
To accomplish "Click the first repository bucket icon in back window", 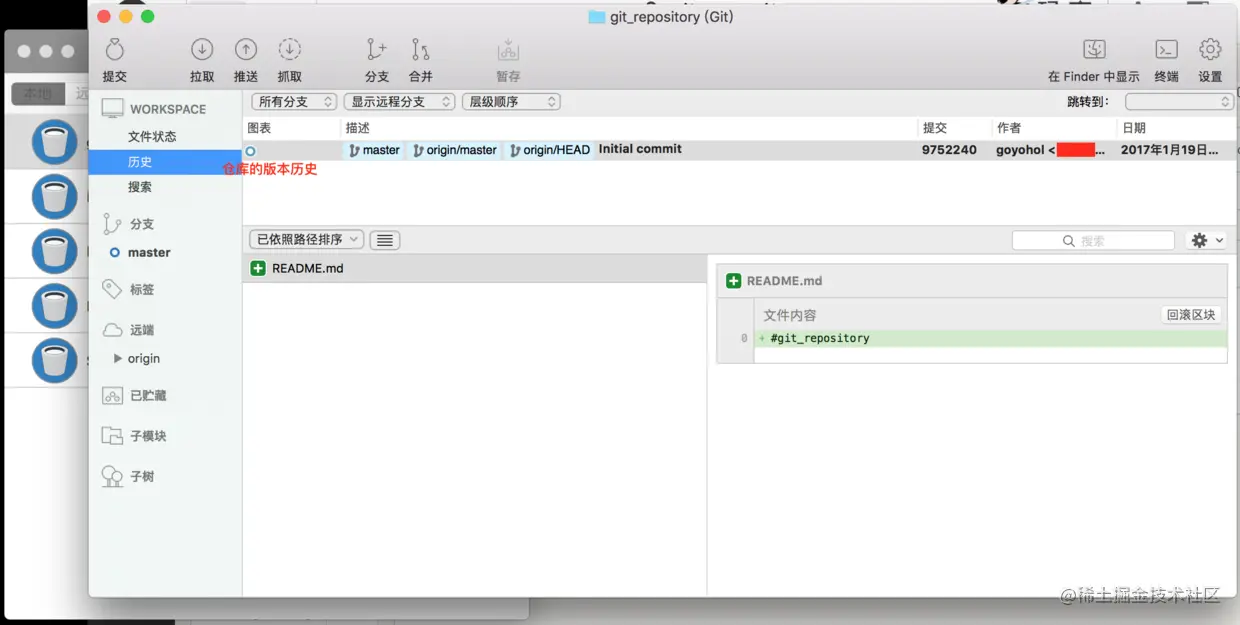I will pos(54,142).
